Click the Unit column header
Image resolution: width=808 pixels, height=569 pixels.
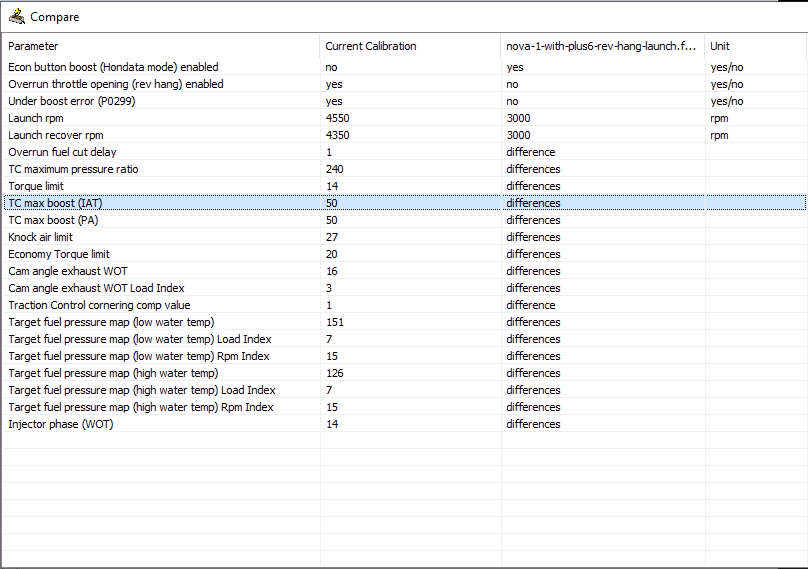click(755, 46)
